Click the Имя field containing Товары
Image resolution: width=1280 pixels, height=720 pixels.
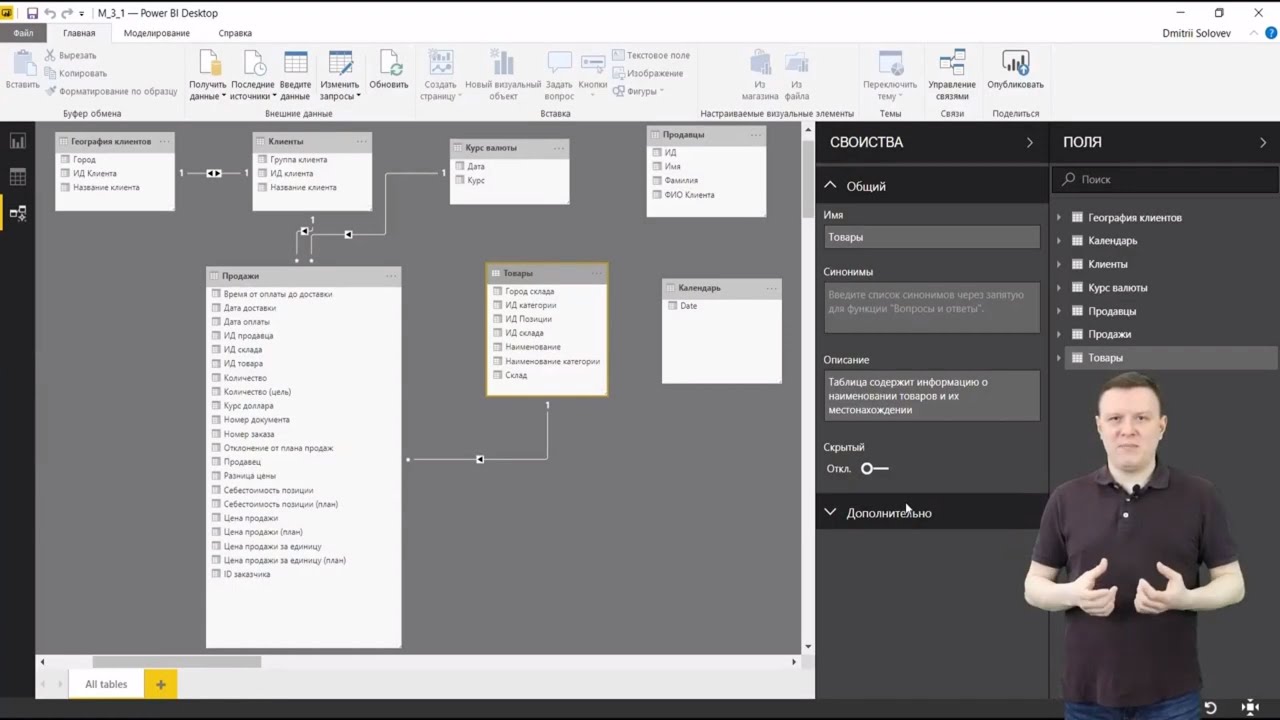[931, 237]
